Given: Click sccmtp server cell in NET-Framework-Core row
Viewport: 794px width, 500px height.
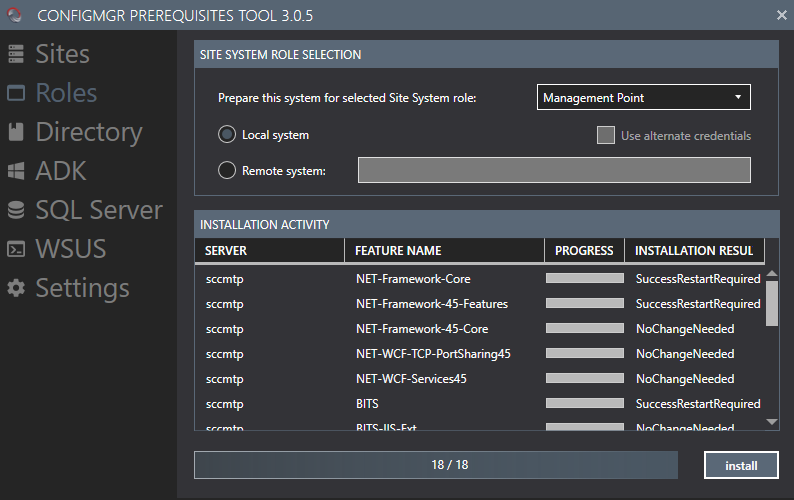Looking at the screenshot, I should tap(224, 279).
